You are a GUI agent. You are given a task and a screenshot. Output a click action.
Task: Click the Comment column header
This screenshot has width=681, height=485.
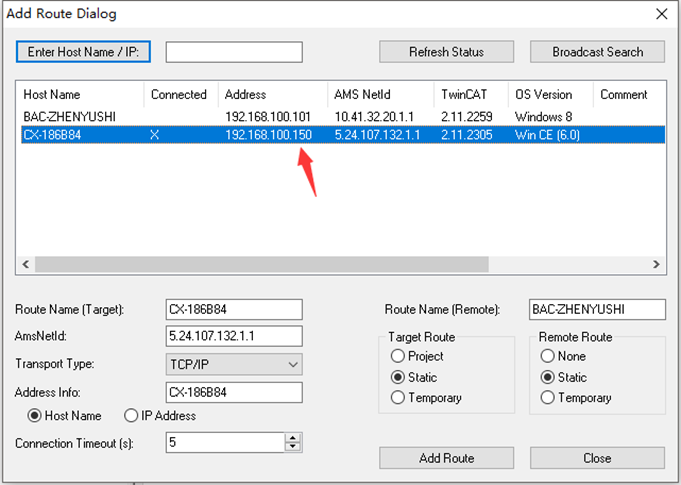click(x=629, y=95)
